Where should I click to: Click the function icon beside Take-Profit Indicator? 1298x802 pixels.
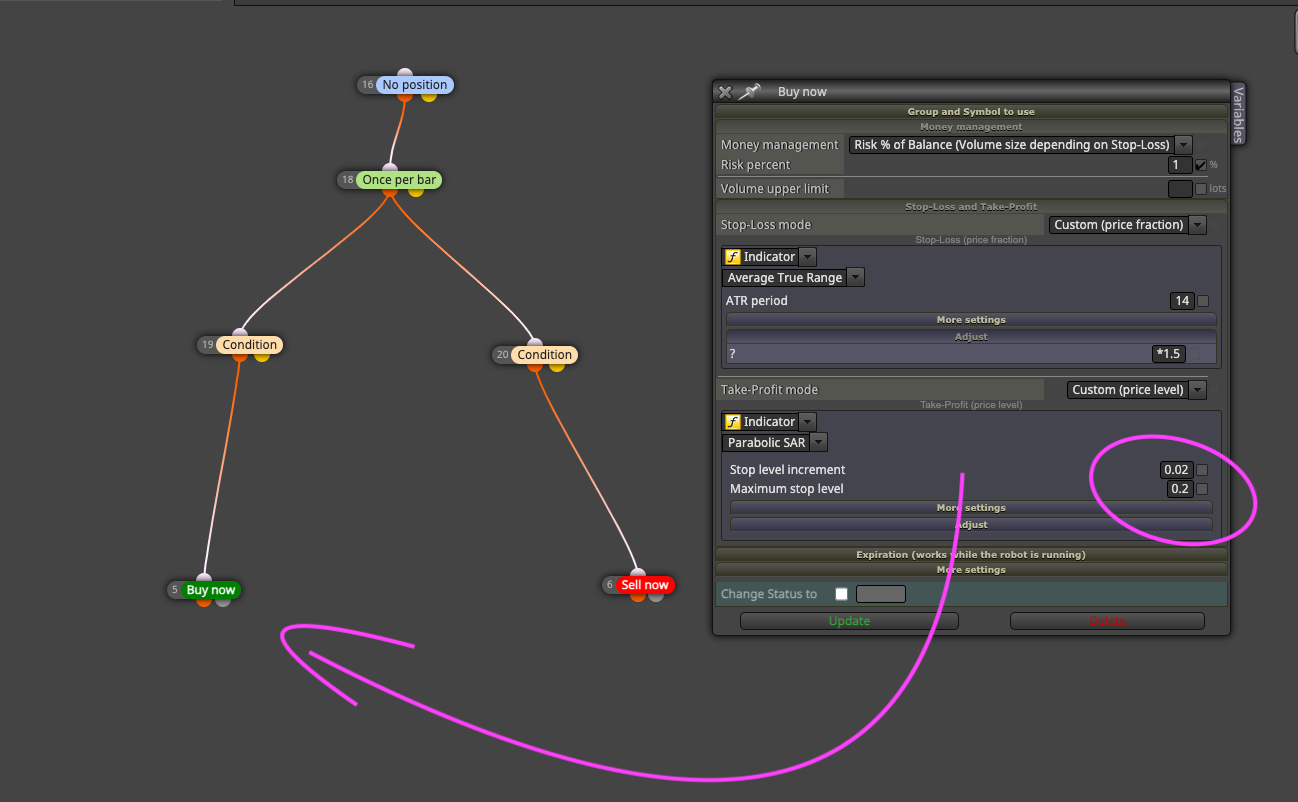coord(732,422)
